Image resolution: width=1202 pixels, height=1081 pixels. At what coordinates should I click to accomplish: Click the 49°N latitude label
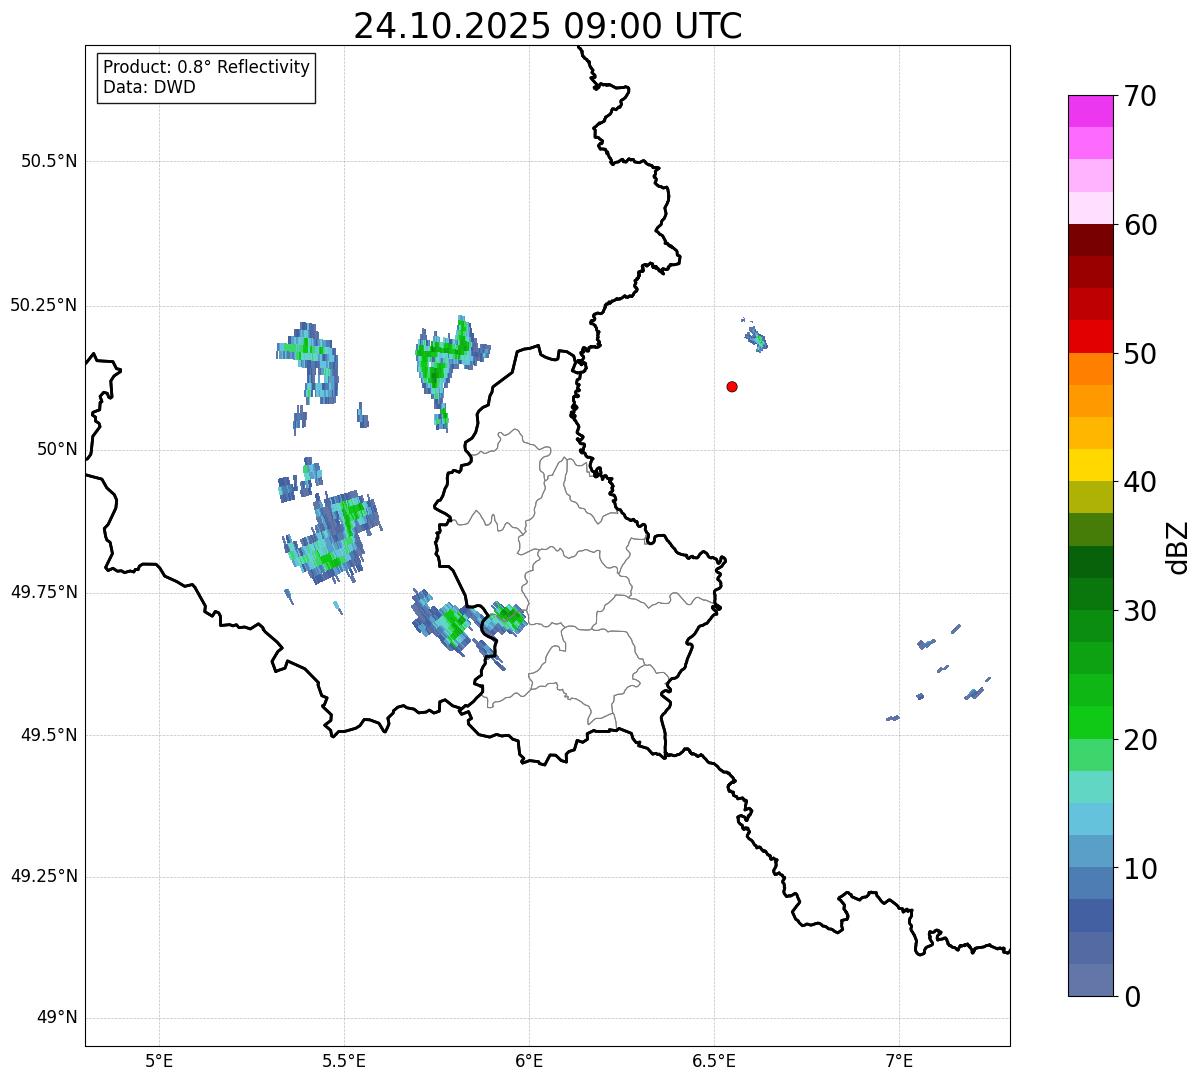click(57, 1018)
